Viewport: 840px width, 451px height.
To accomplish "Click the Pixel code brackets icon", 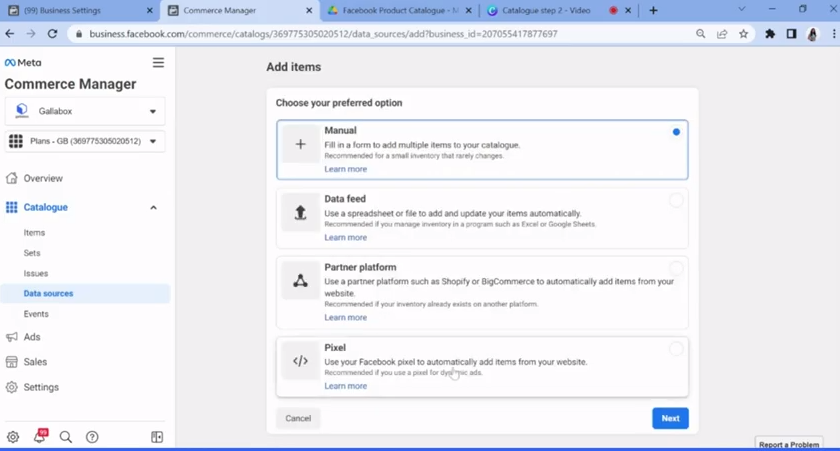I will pos(301,361).
